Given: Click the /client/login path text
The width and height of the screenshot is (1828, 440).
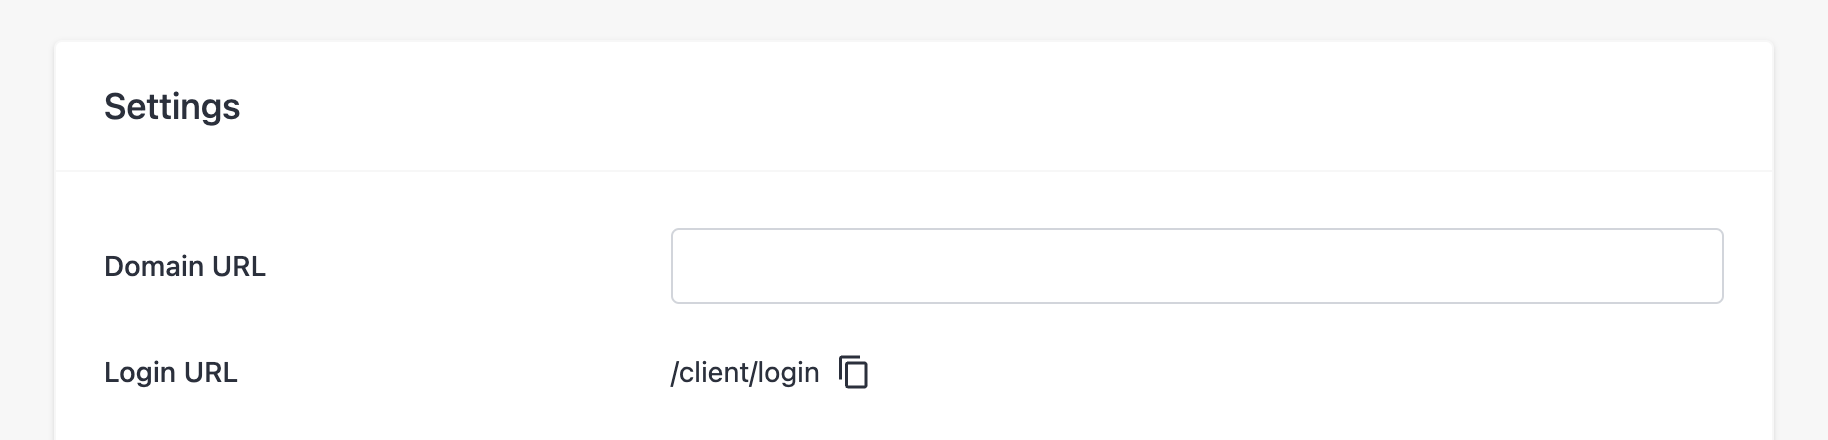Looking at the screenshot, I should [x=745, y=372].
